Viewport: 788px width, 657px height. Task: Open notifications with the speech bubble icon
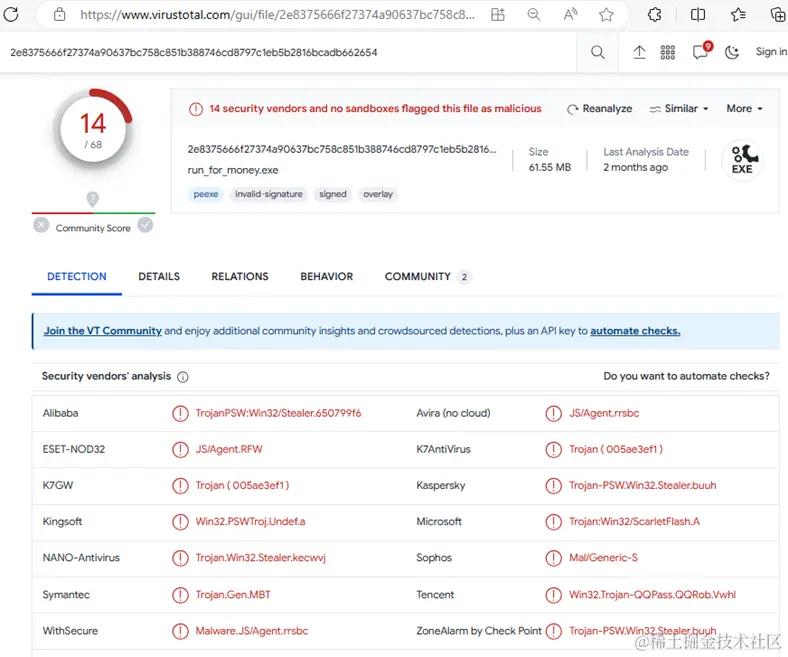[x=701, y=52]
